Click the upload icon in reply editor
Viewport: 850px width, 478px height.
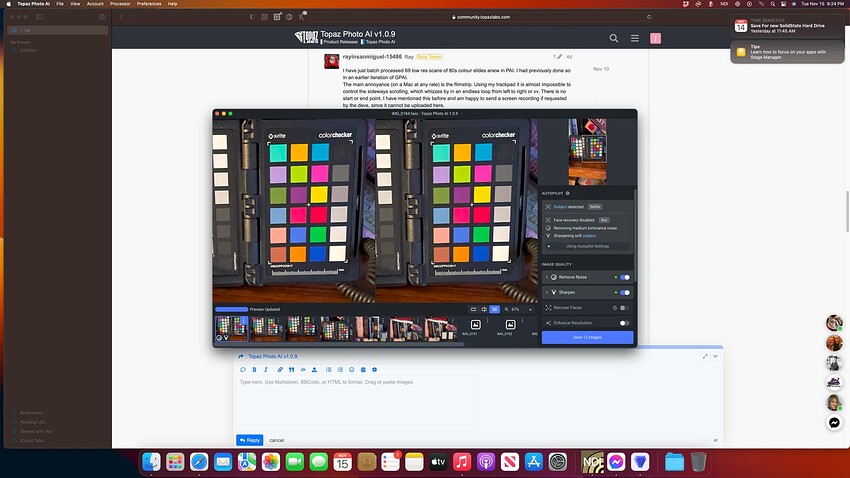314,370
